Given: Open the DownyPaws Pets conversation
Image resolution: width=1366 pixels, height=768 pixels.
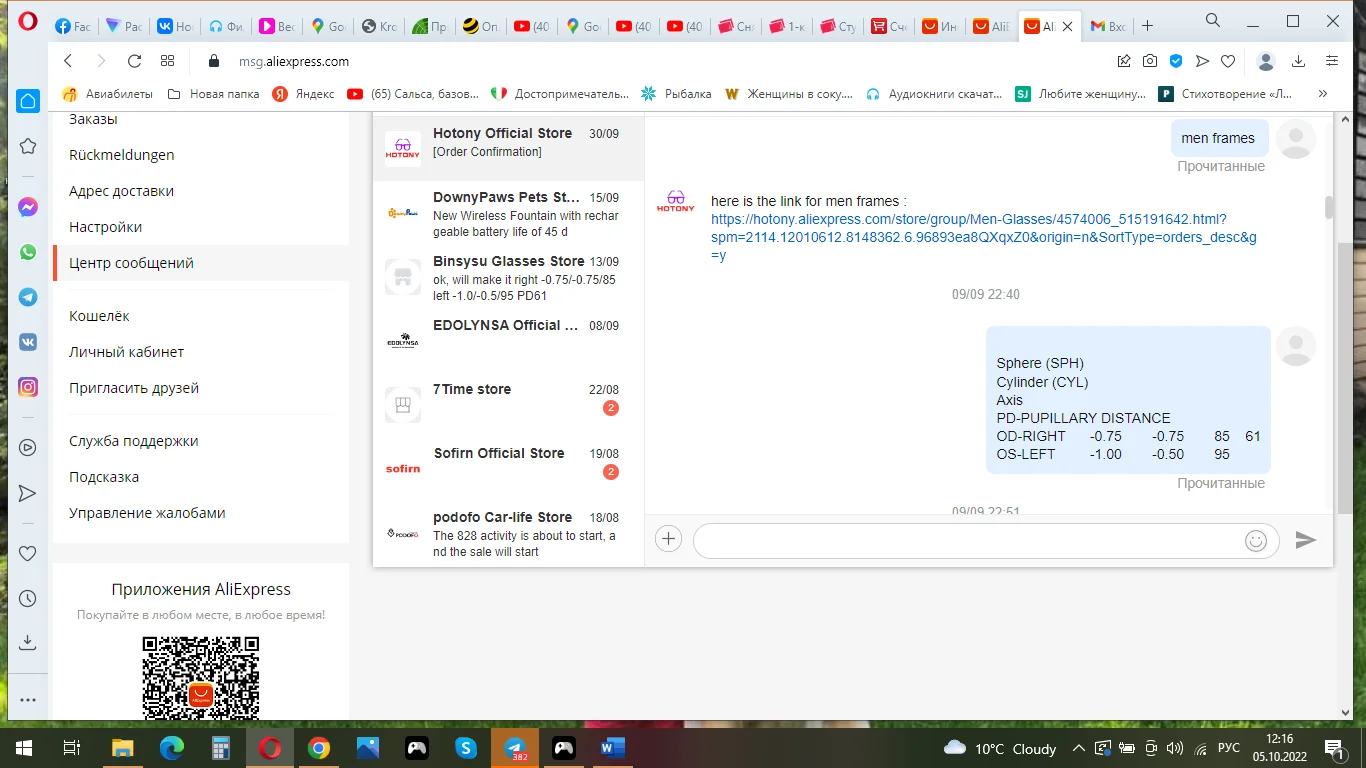Looking at the screenshot, I should click(508, 212).
